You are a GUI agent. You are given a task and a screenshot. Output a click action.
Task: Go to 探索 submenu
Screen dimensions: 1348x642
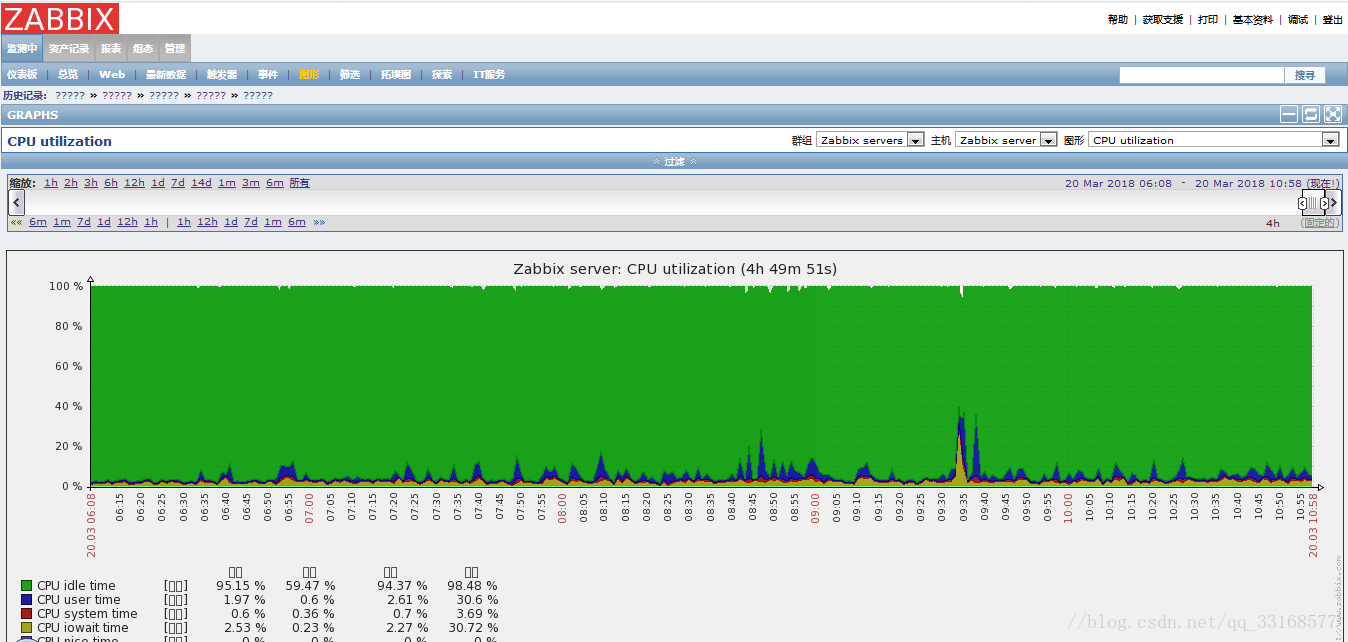[442, 75]
